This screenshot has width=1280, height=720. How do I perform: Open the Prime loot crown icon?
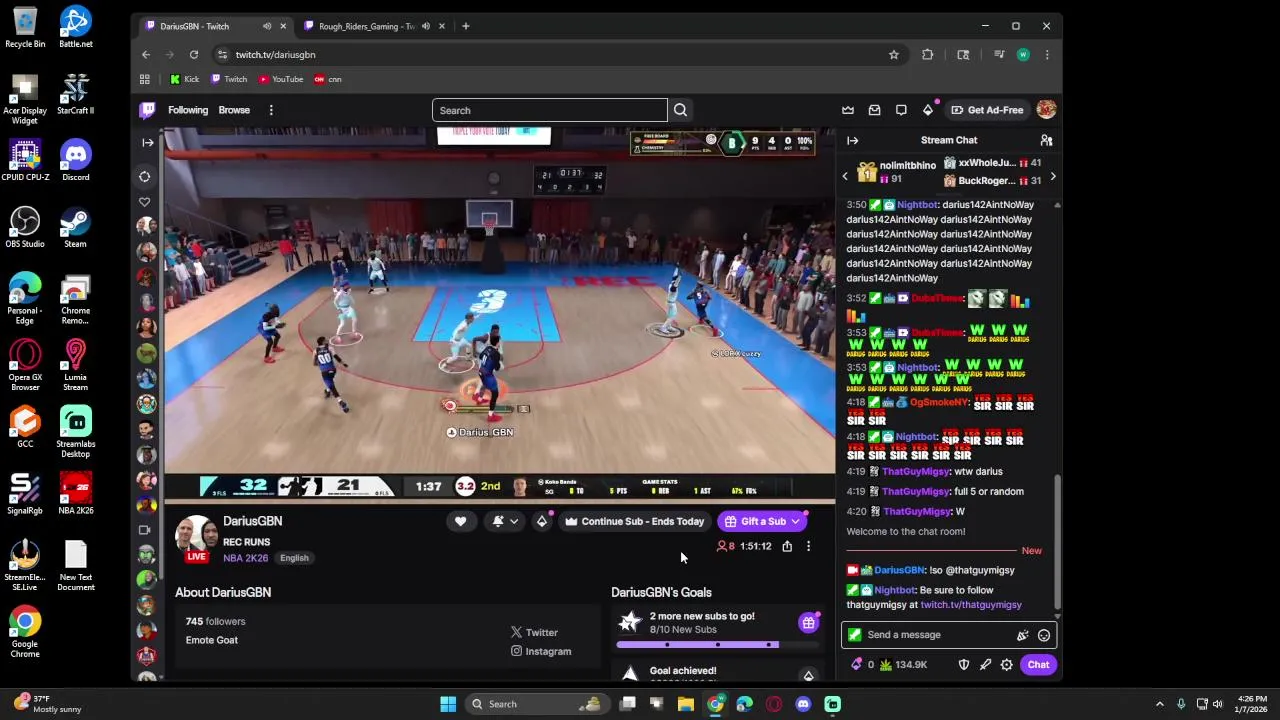(848, 110)
